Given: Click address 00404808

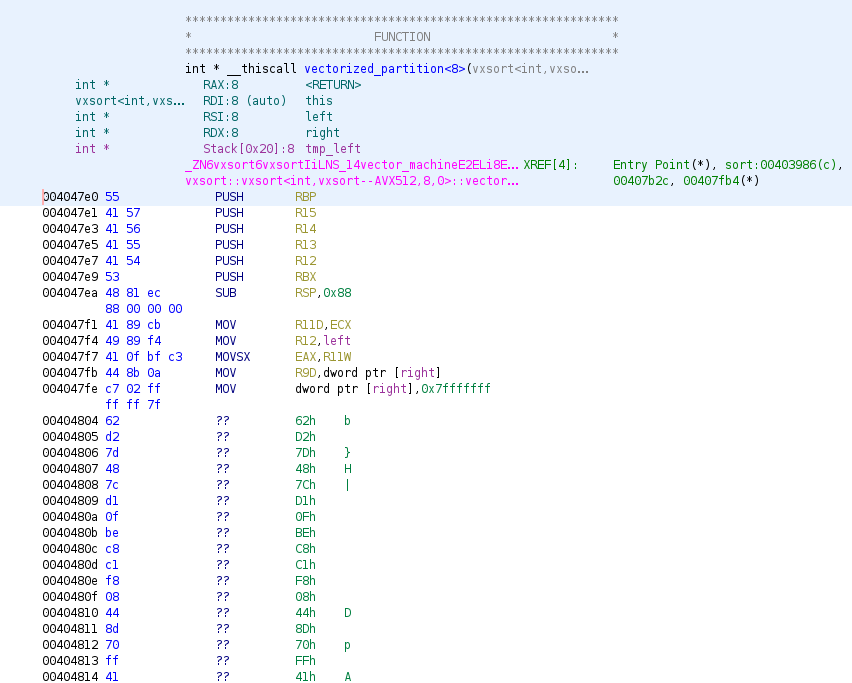Looking at the screenshot, I should tap(70, 485).
